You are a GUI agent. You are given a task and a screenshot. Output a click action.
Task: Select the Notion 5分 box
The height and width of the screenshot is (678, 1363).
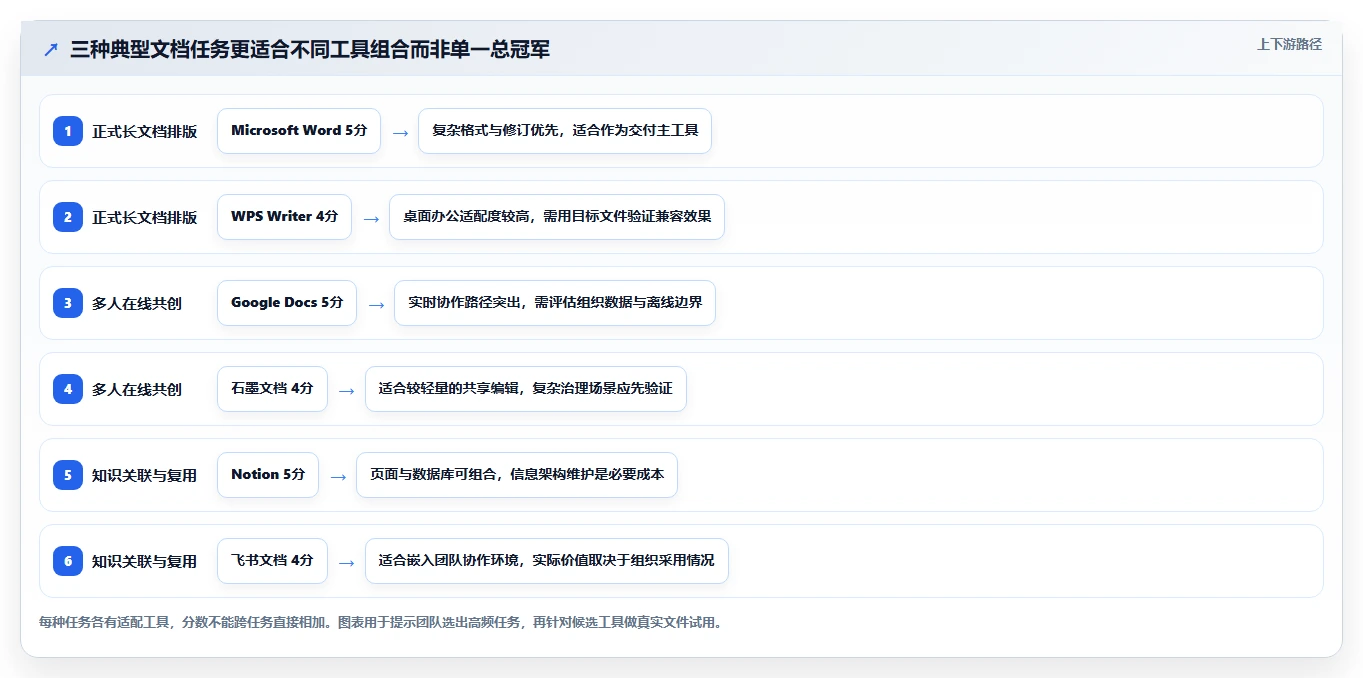point(268,475)
